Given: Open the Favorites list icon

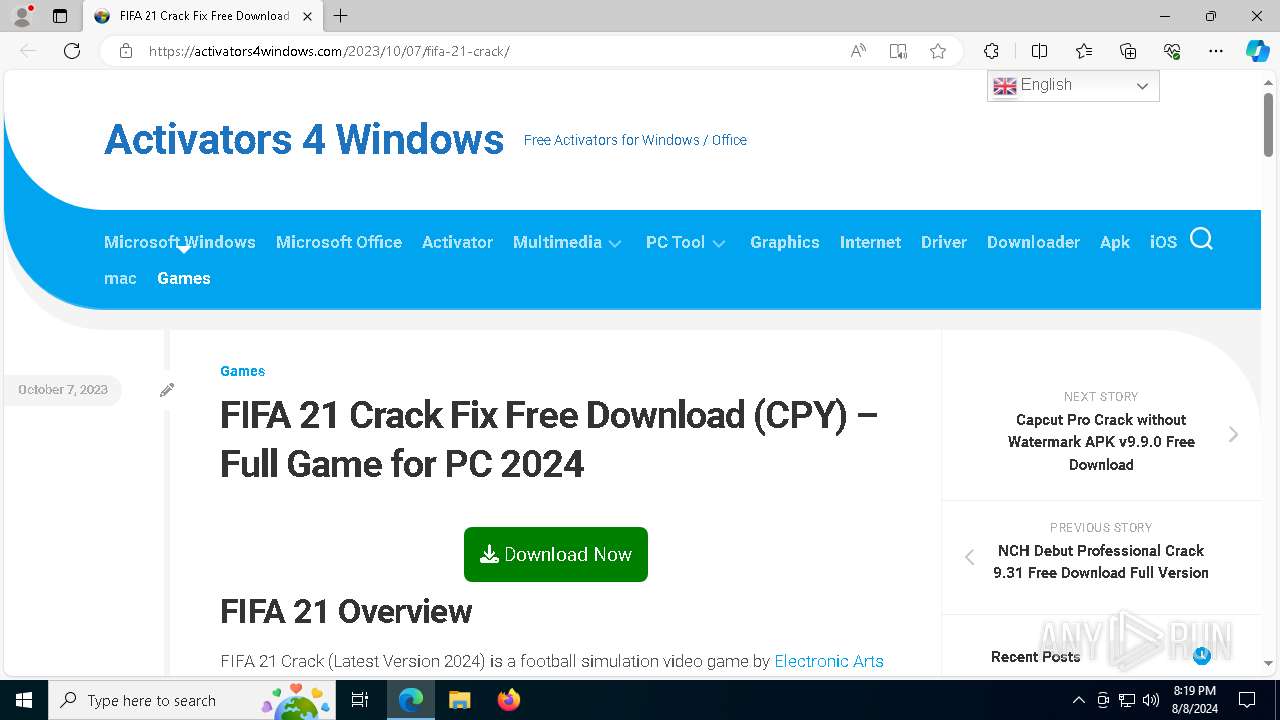Looking at the screenshot, I should click(x=1084, y=51).
